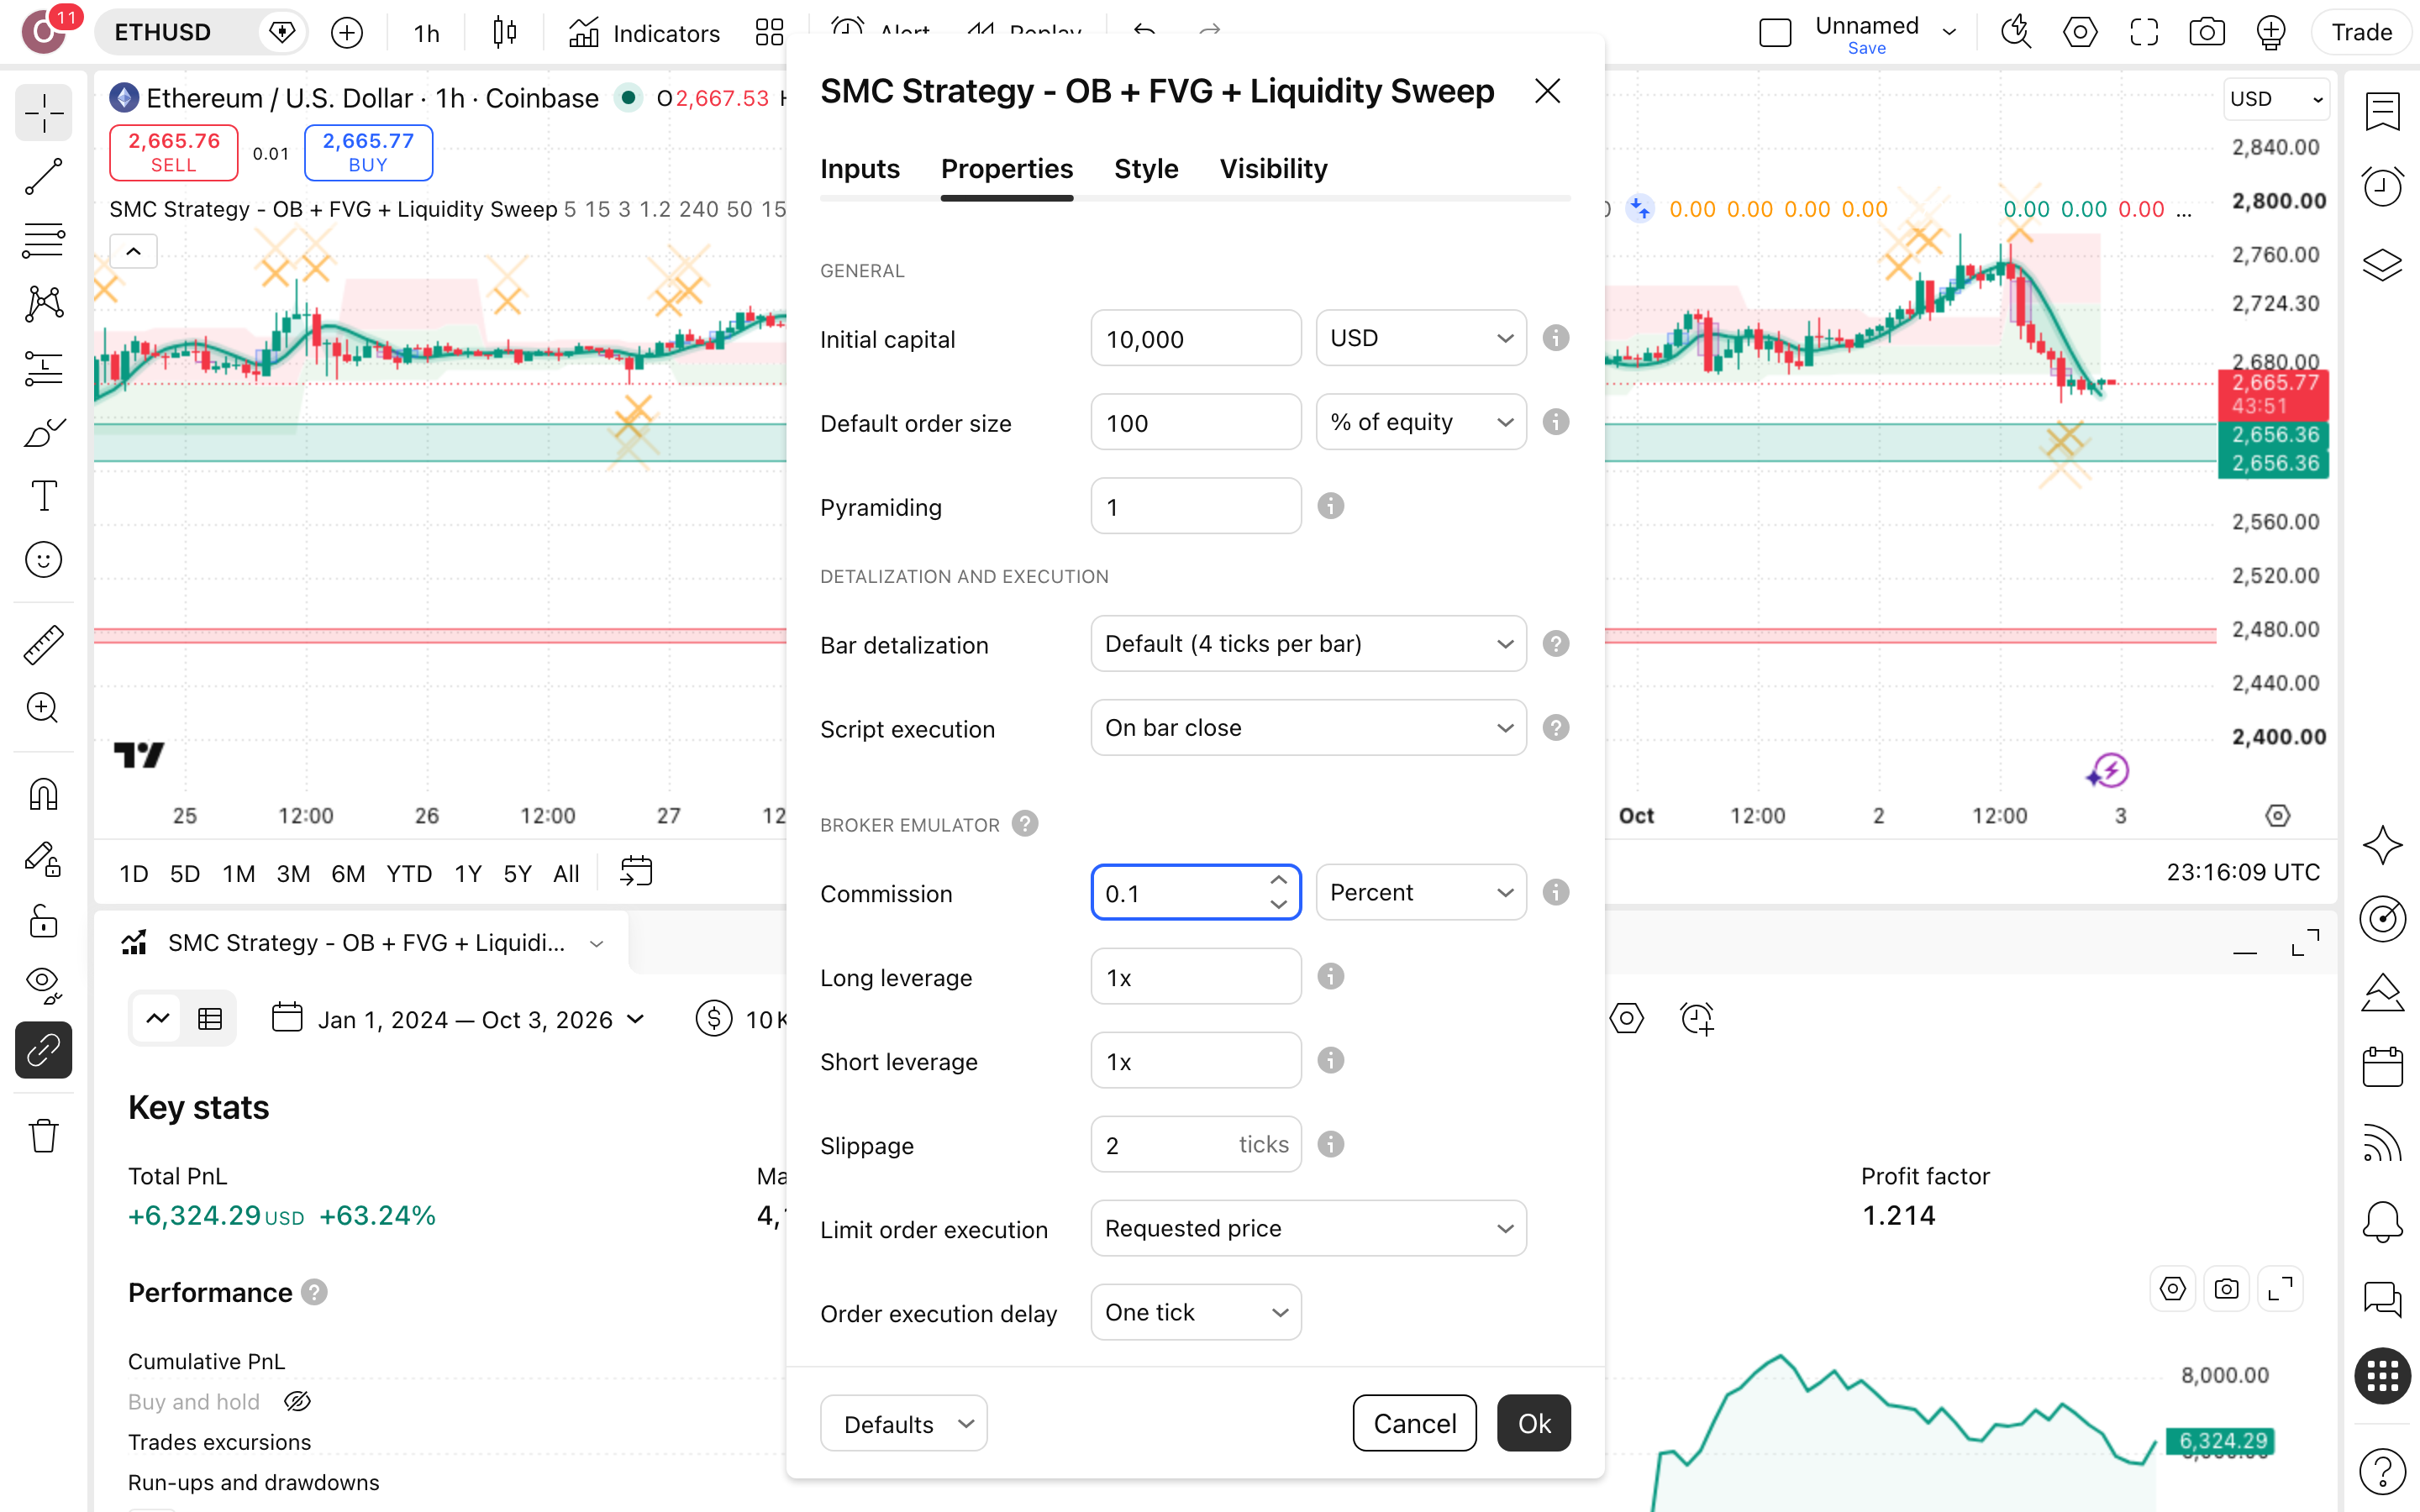
Task: Select the text annotation tool
Action: [44, 496]
